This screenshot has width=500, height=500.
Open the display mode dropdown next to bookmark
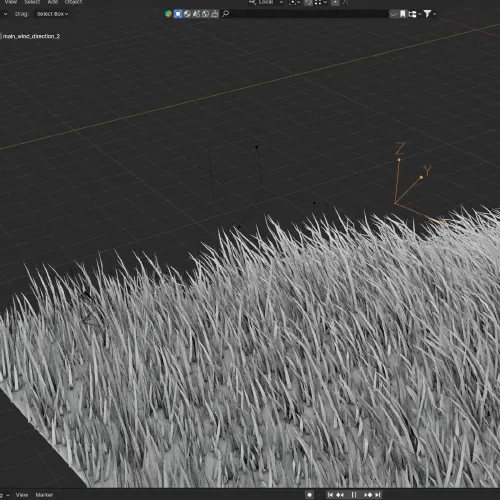(415, 14)
